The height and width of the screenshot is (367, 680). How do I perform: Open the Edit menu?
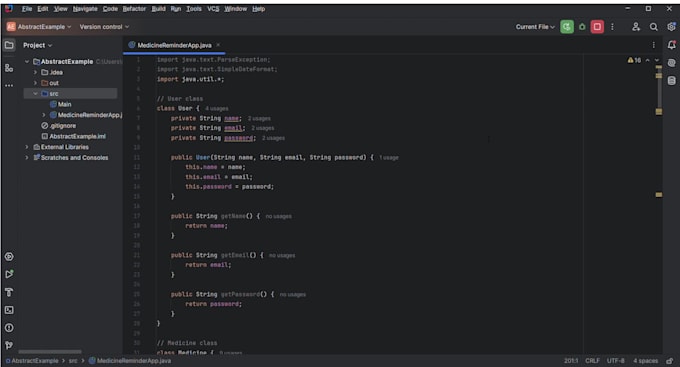tap(42, 9)
